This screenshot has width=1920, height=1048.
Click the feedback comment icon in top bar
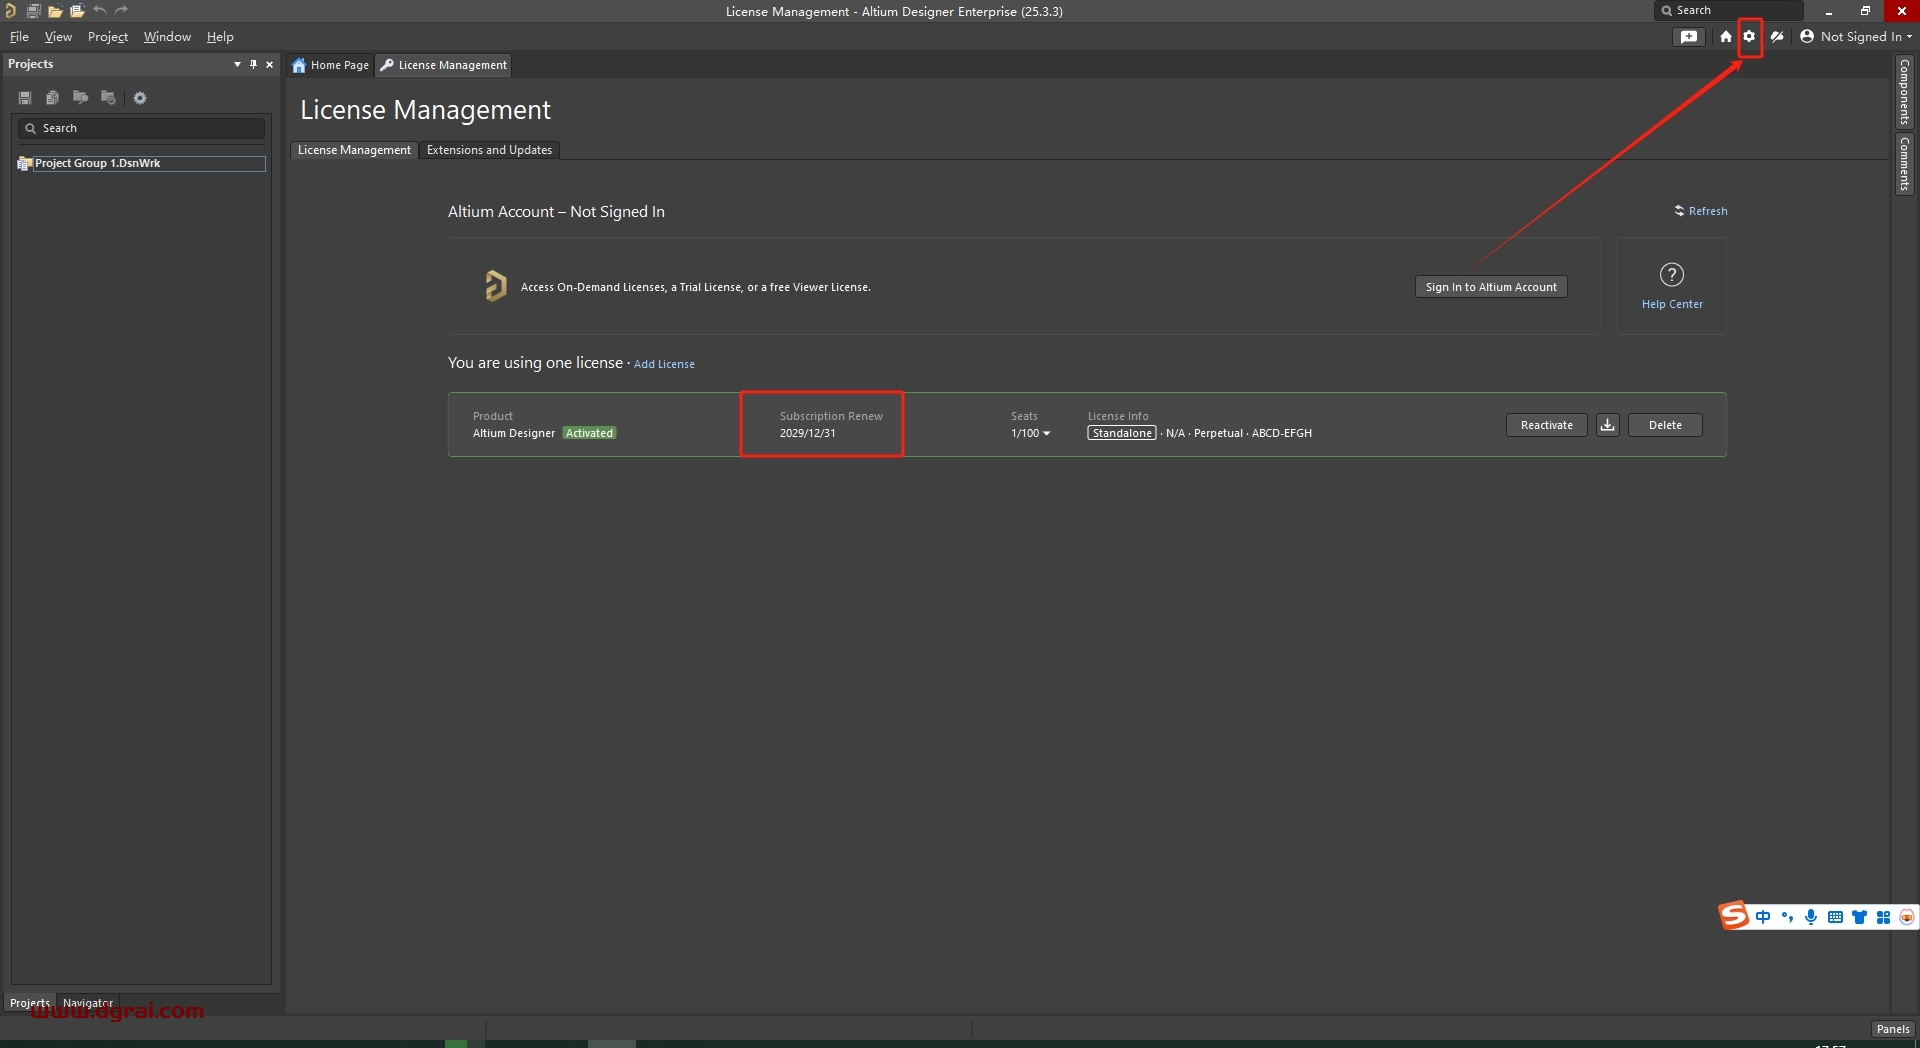[x=1689, y=36]
